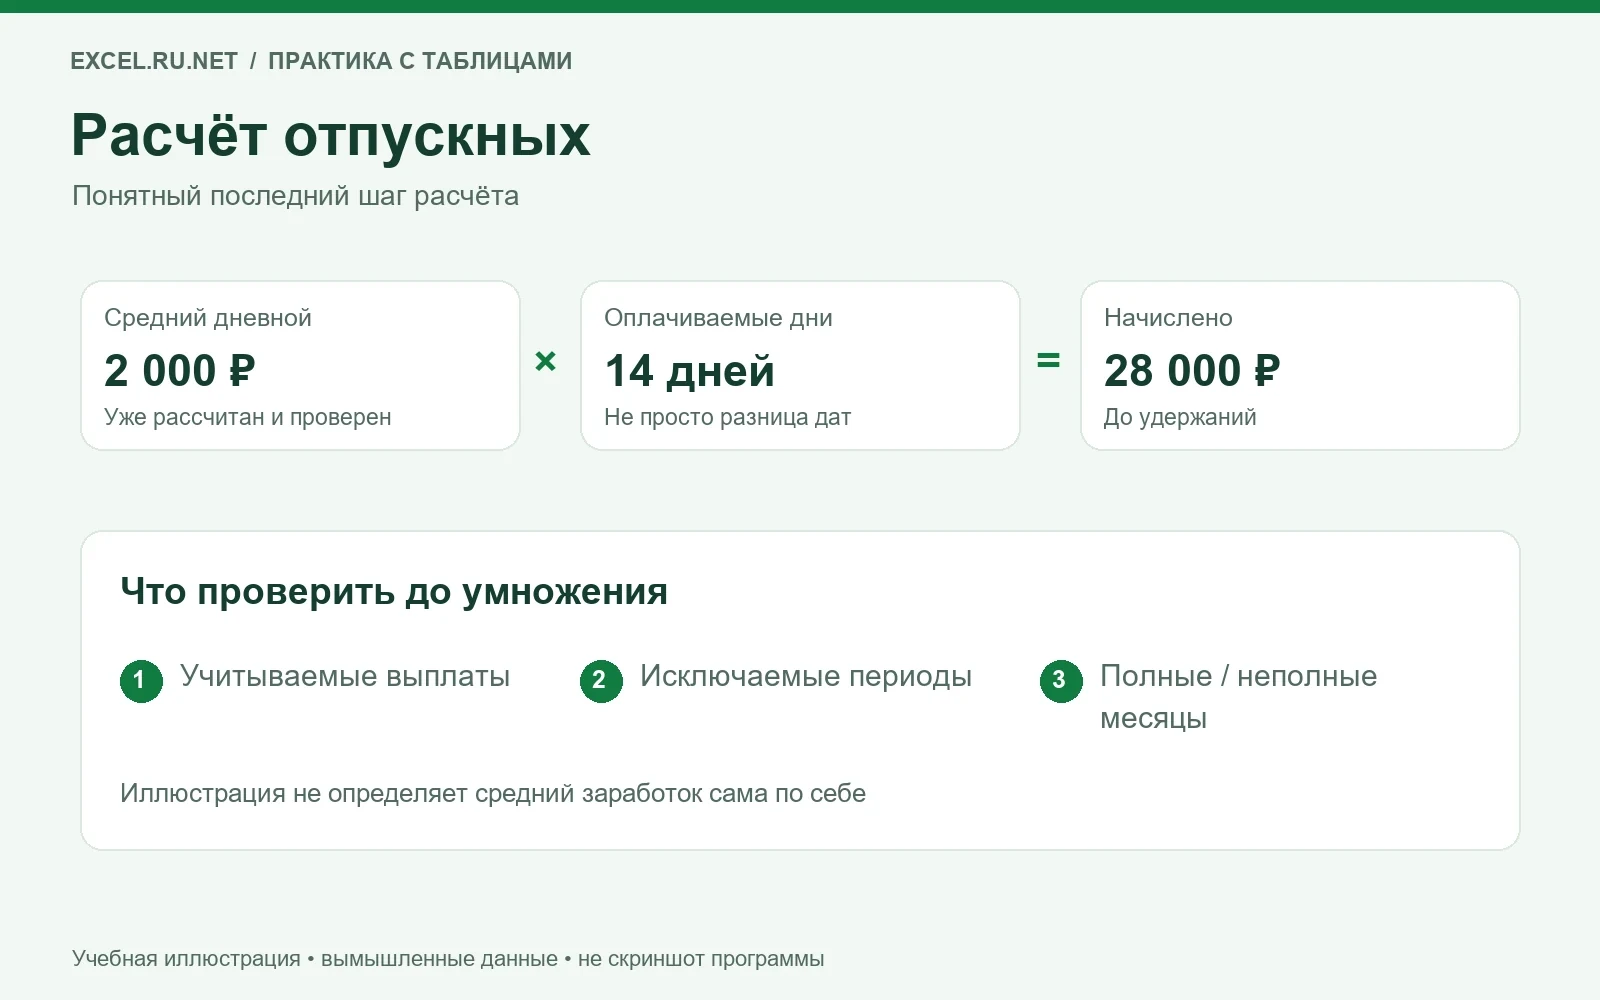Select the 2 000 ₽ value

[x=180, y=371]
